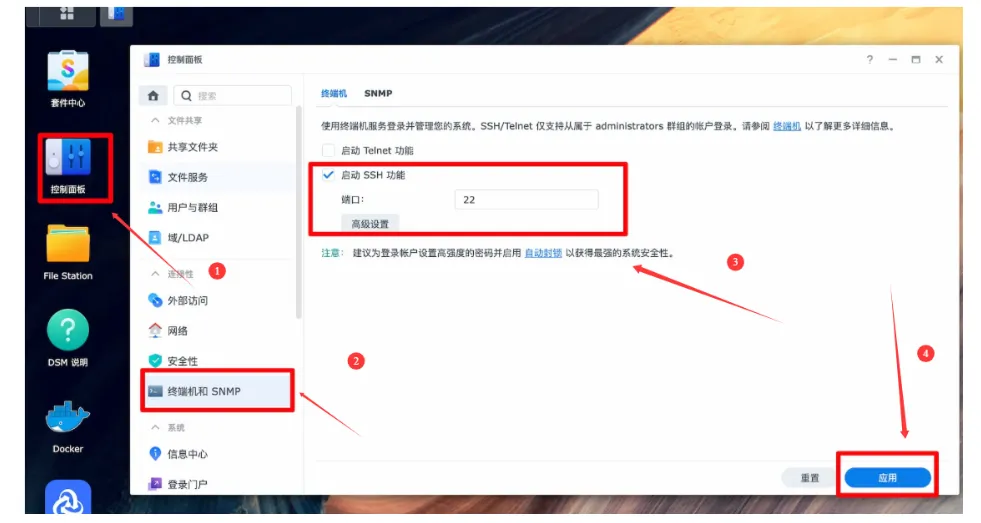Go to Control Panel home
This screenshot has height=523, width=981.
(153, 96)
